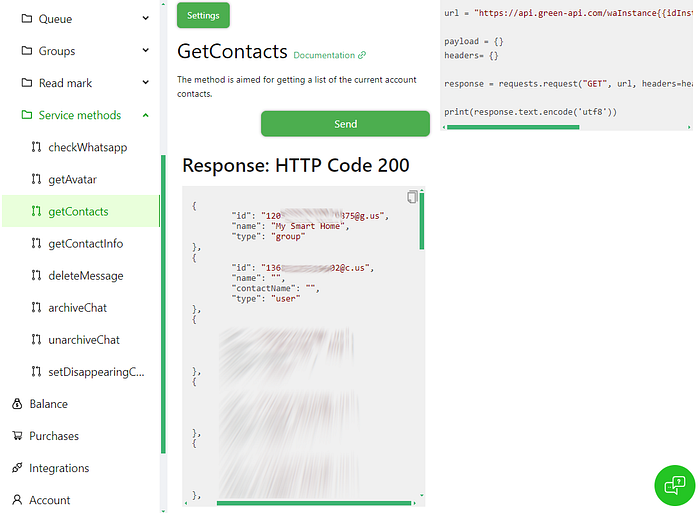Click the payload = {} code line

[474, 41]
